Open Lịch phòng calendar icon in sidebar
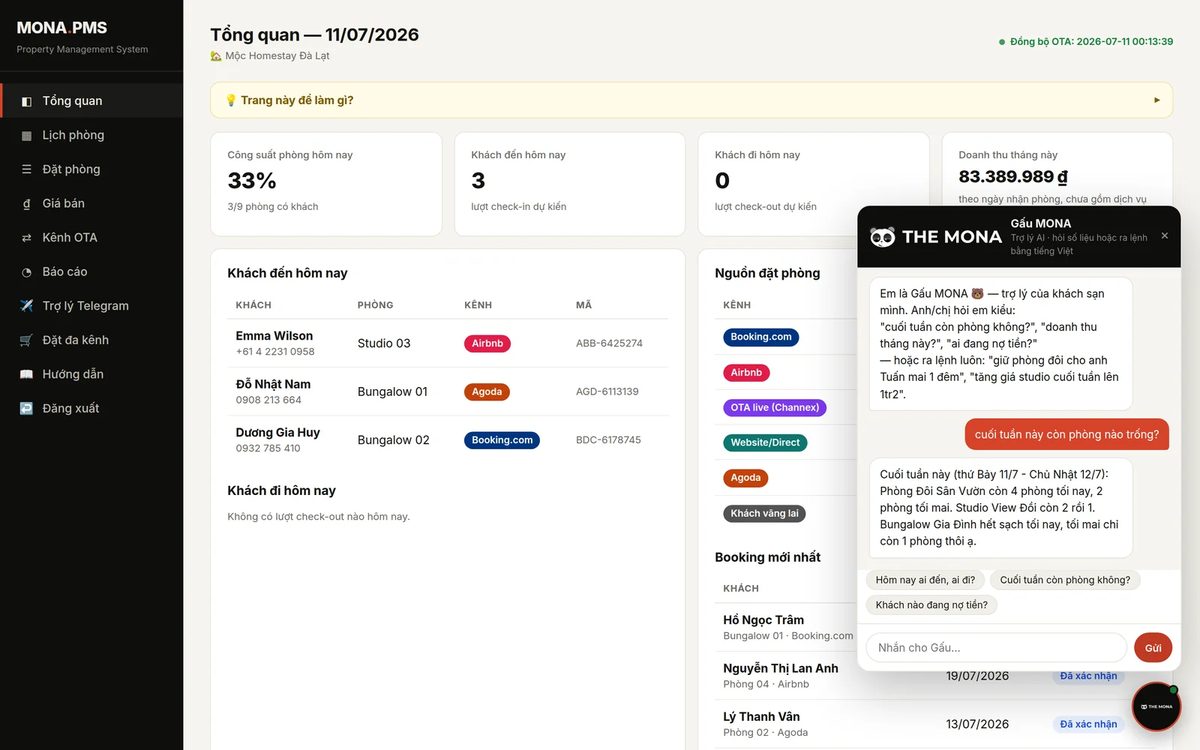1200x750 pixels. (26, 135)
